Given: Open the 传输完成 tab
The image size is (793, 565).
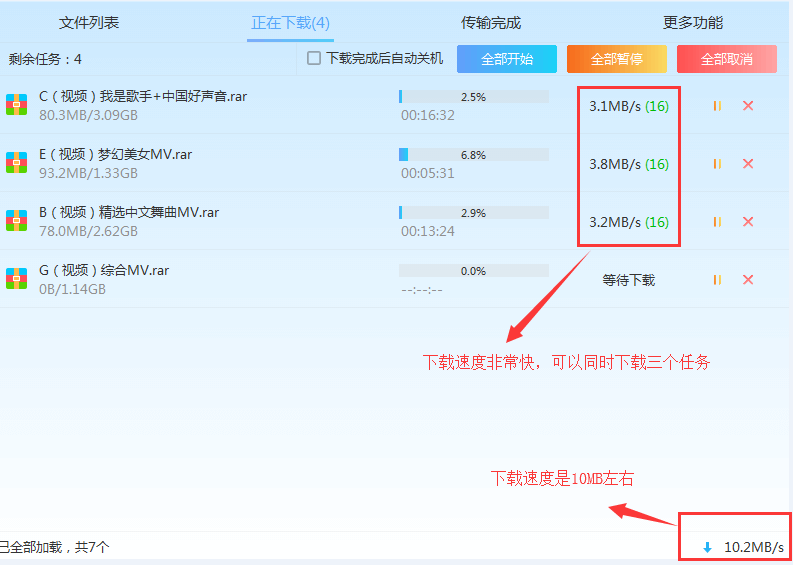Looking at the screenshot, I should pyautogui.click(x=491, y=23).
